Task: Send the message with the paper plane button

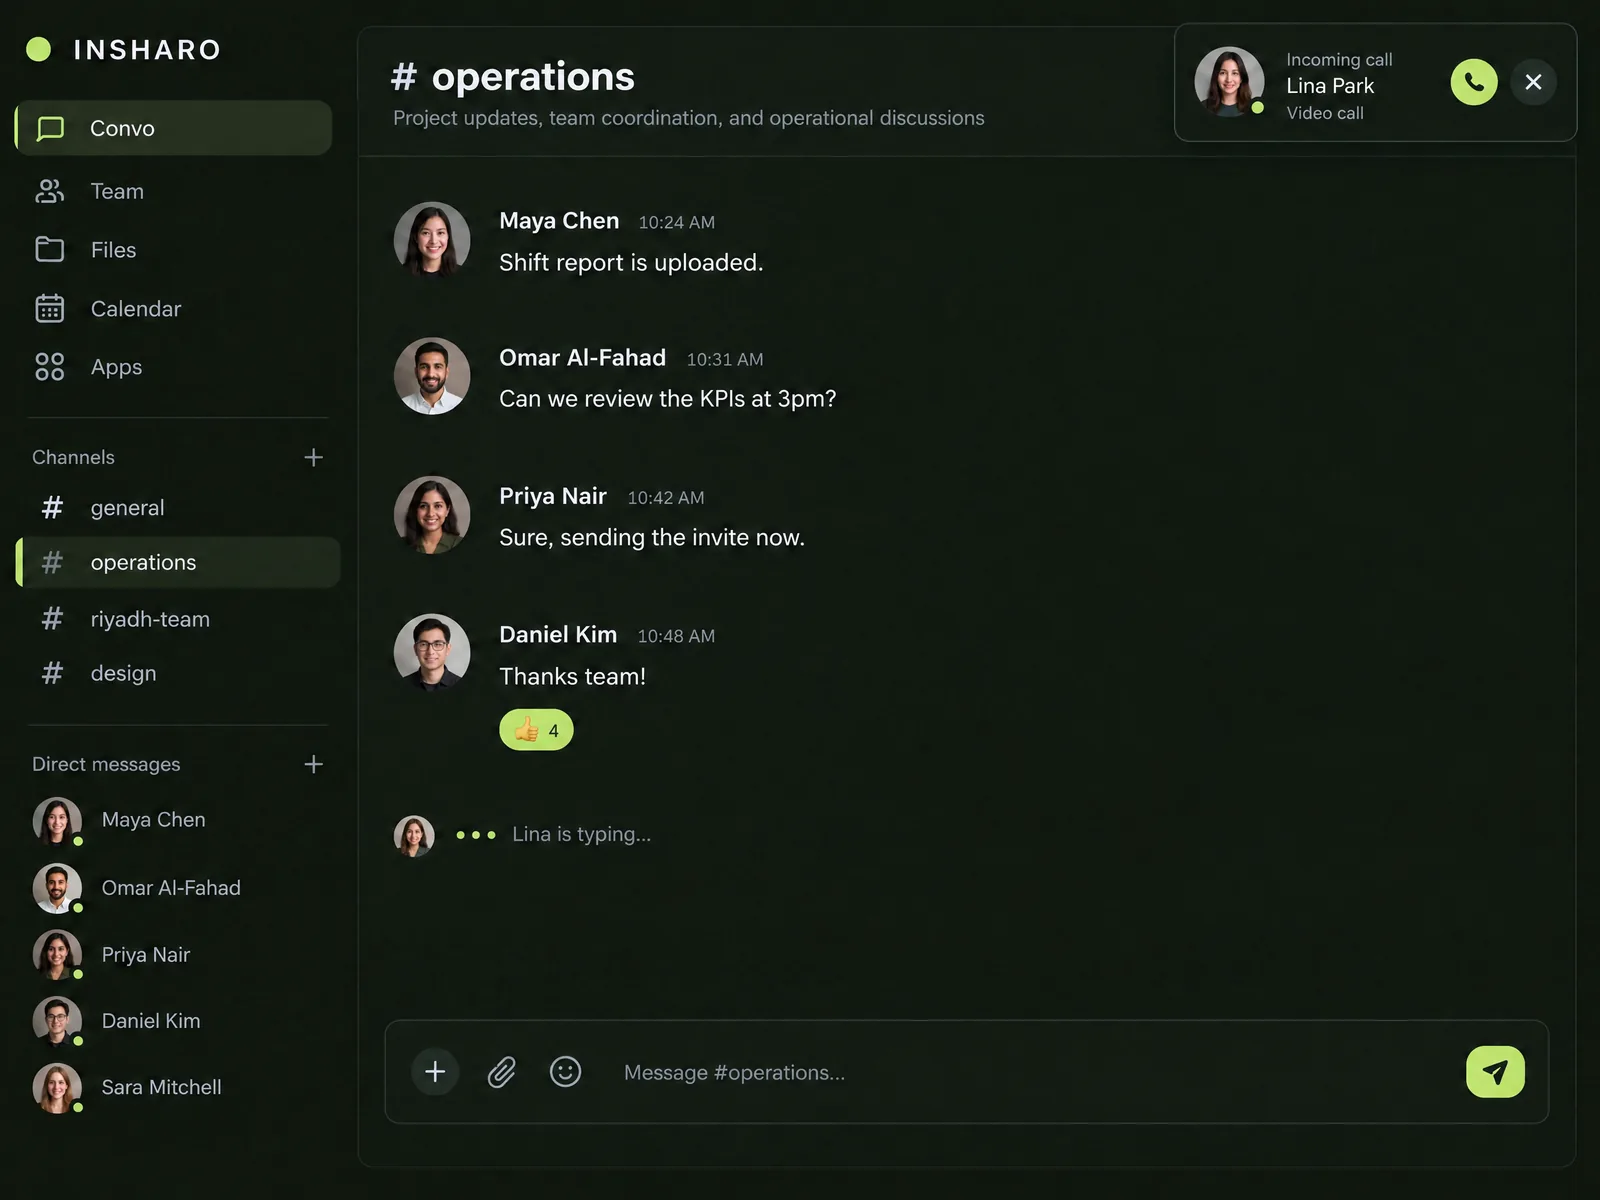Action: [x=1495, y=1072]
